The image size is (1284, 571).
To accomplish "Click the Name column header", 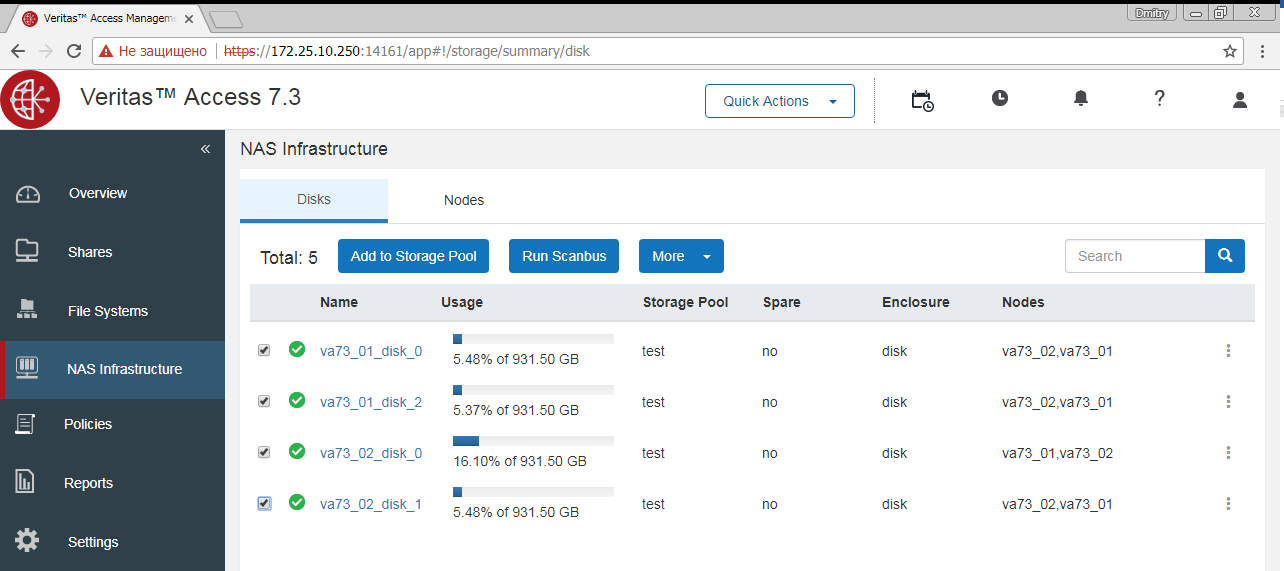I will click(339, 302).
